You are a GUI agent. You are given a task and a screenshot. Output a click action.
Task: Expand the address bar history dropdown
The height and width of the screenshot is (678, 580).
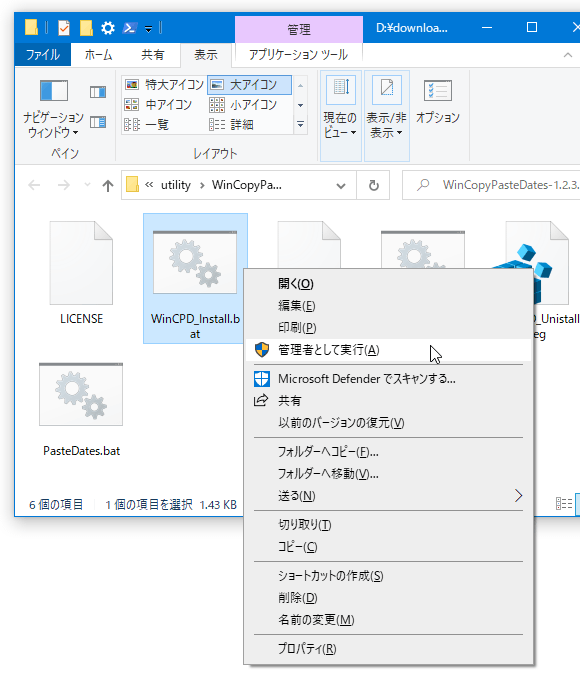[341, 185]
